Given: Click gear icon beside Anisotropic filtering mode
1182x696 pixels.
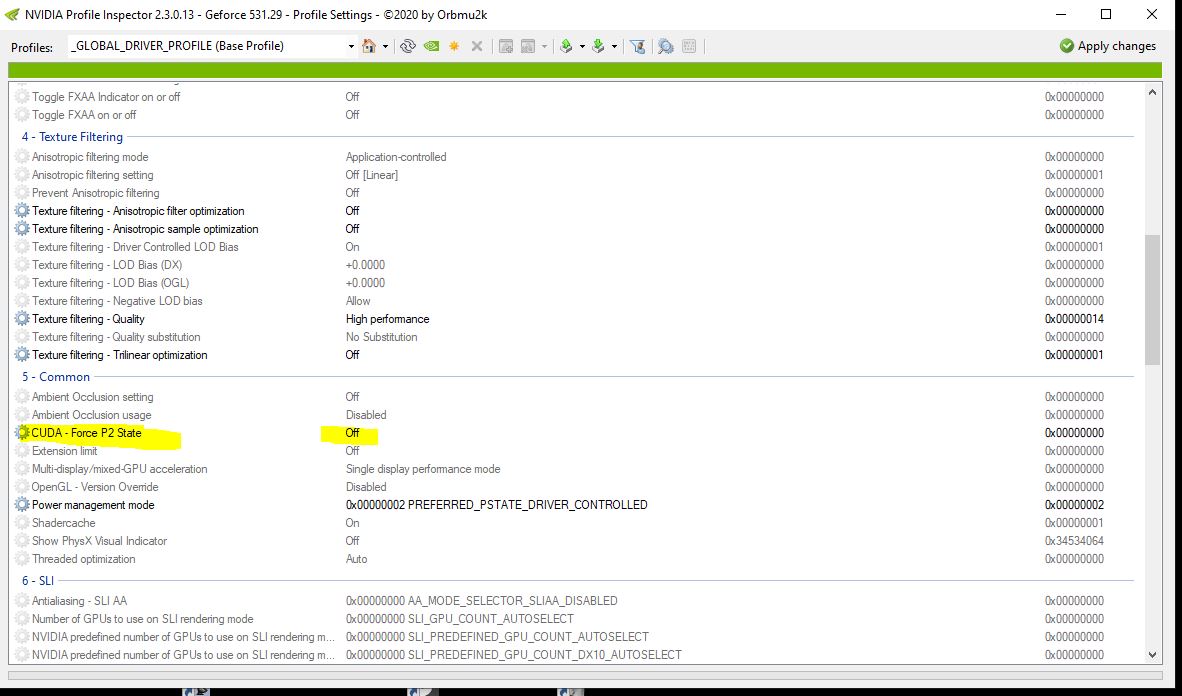Looking at the screenshot, I should pos(23,158).
